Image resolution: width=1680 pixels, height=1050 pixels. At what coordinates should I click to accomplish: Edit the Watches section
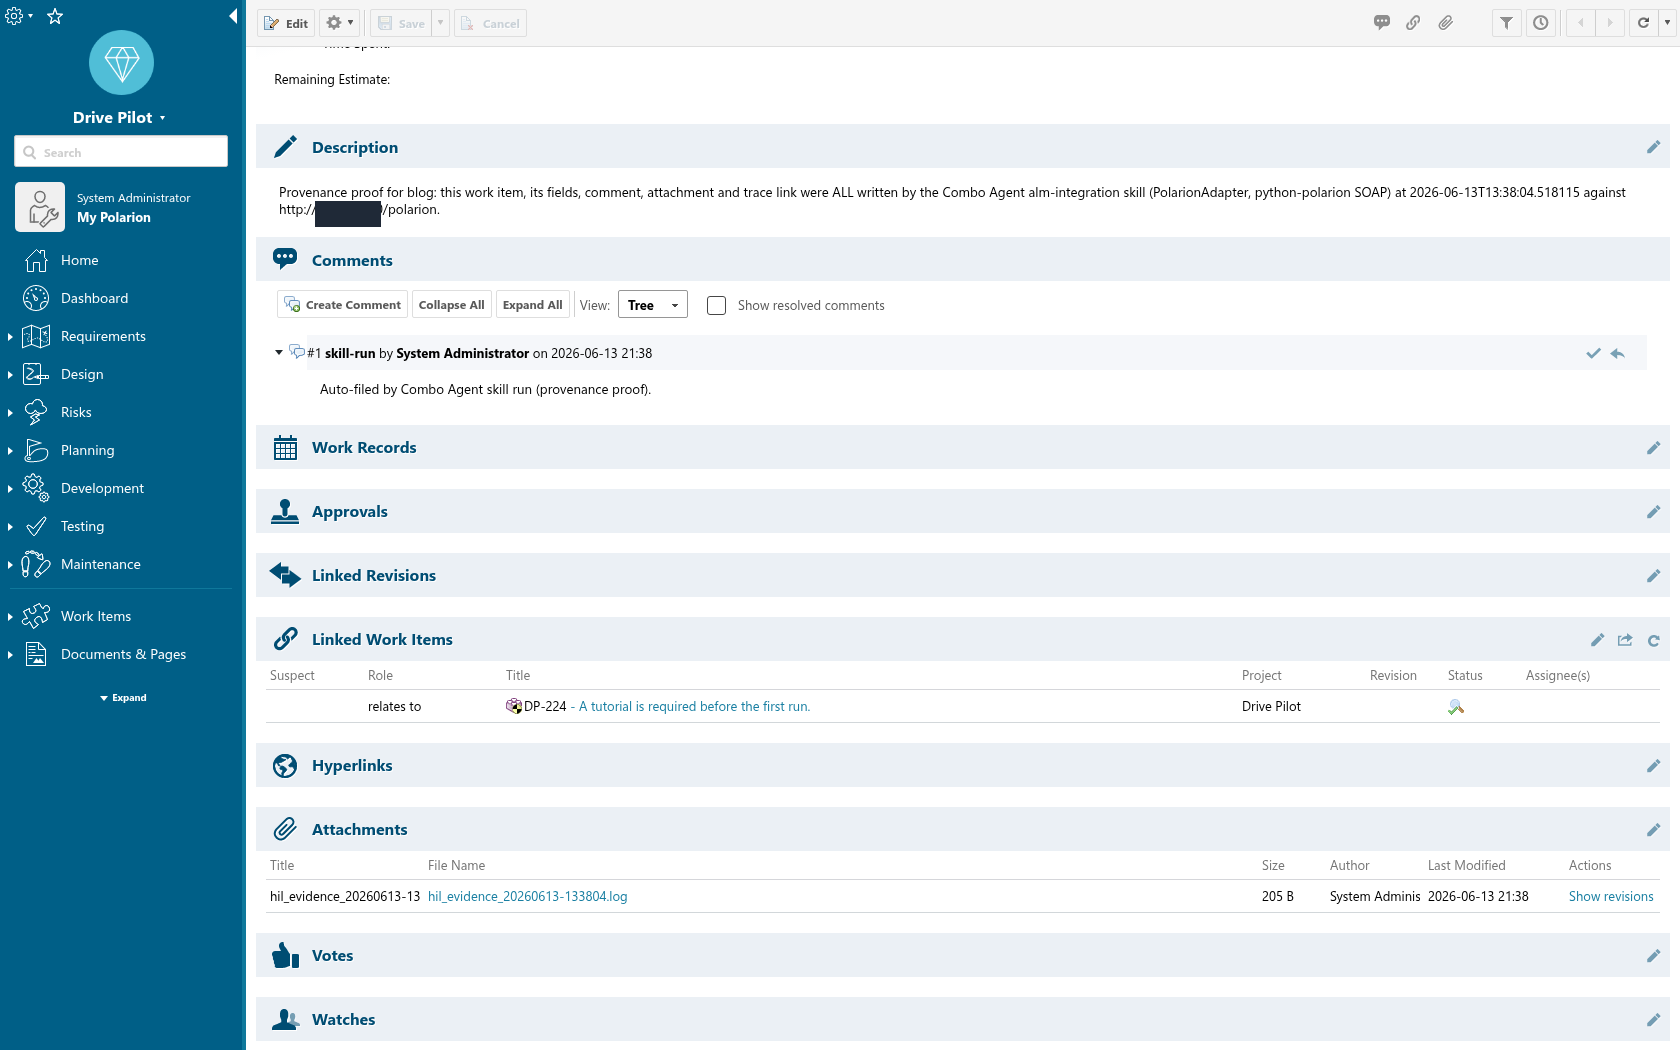[x=1653, y=1020]
